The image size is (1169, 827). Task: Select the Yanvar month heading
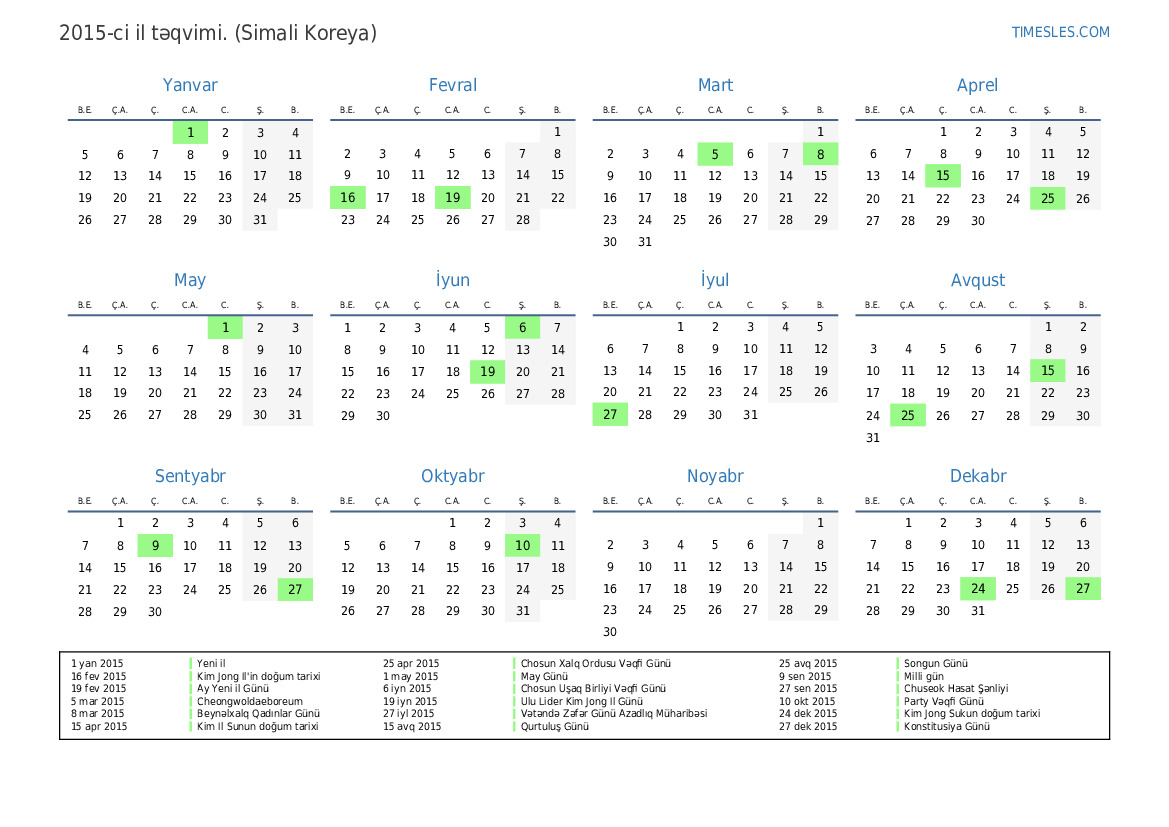190,85
